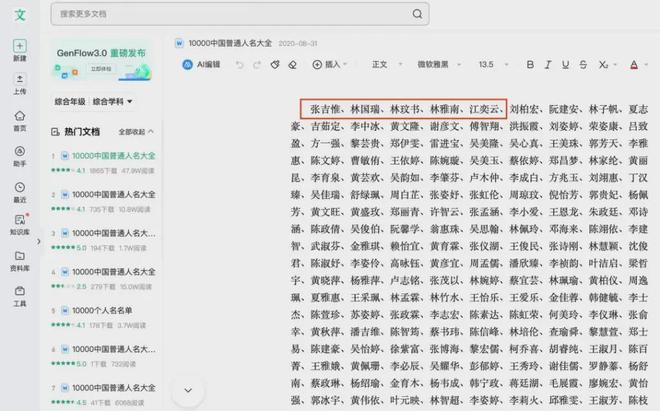The width and height of the screenshot is (660, 411).
Task: Apply the red font color
Action: [x=634, y=64]
